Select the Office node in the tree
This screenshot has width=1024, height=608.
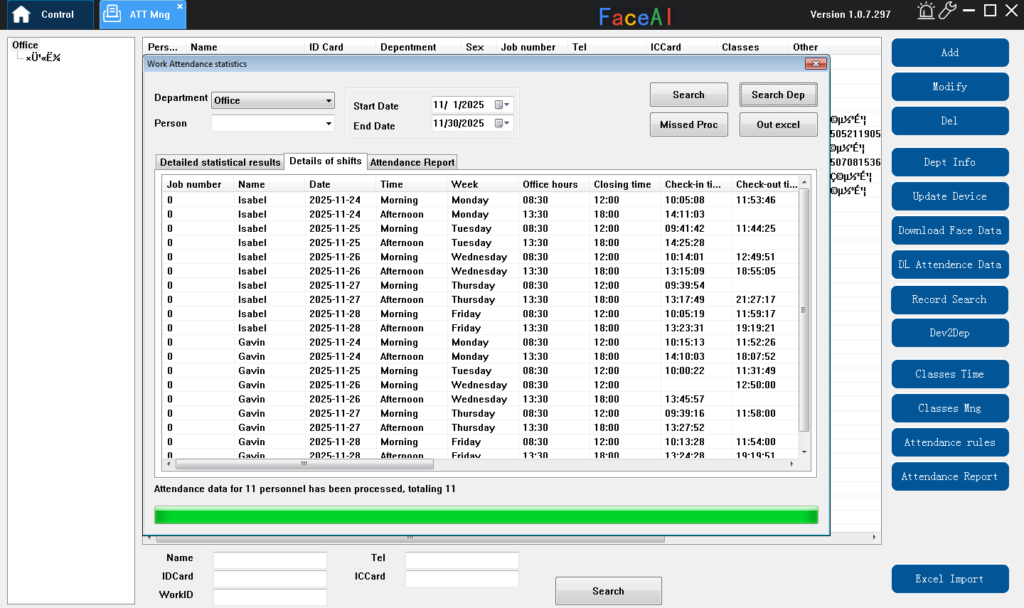[x=25, y=45]
